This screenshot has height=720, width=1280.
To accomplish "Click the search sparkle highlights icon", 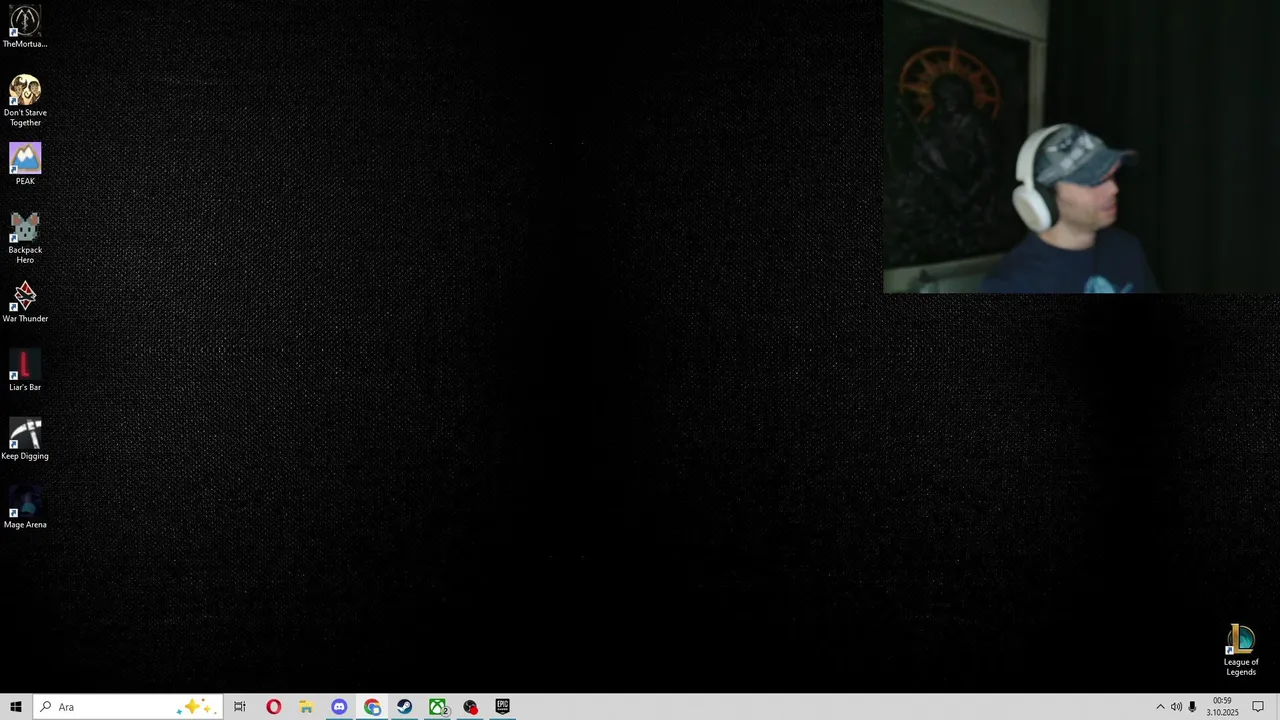I will 195,707.
